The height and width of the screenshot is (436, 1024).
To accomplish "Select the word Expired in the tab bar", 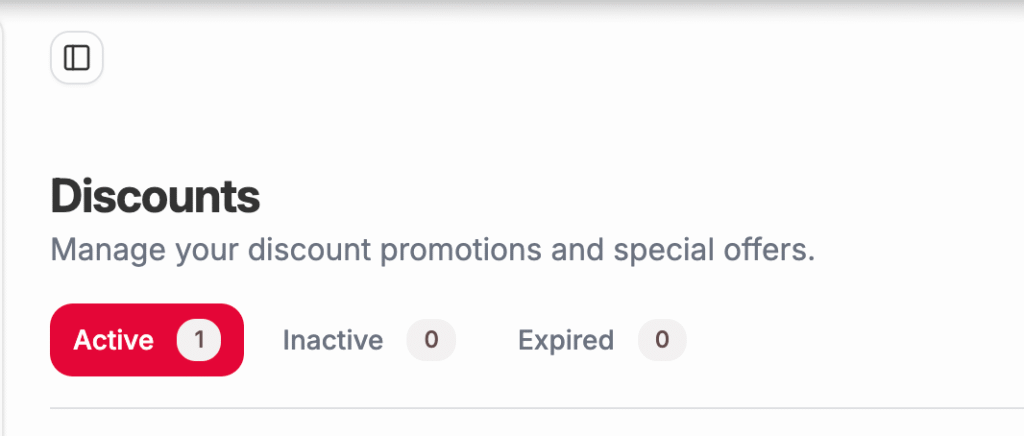I will point(566,340).
